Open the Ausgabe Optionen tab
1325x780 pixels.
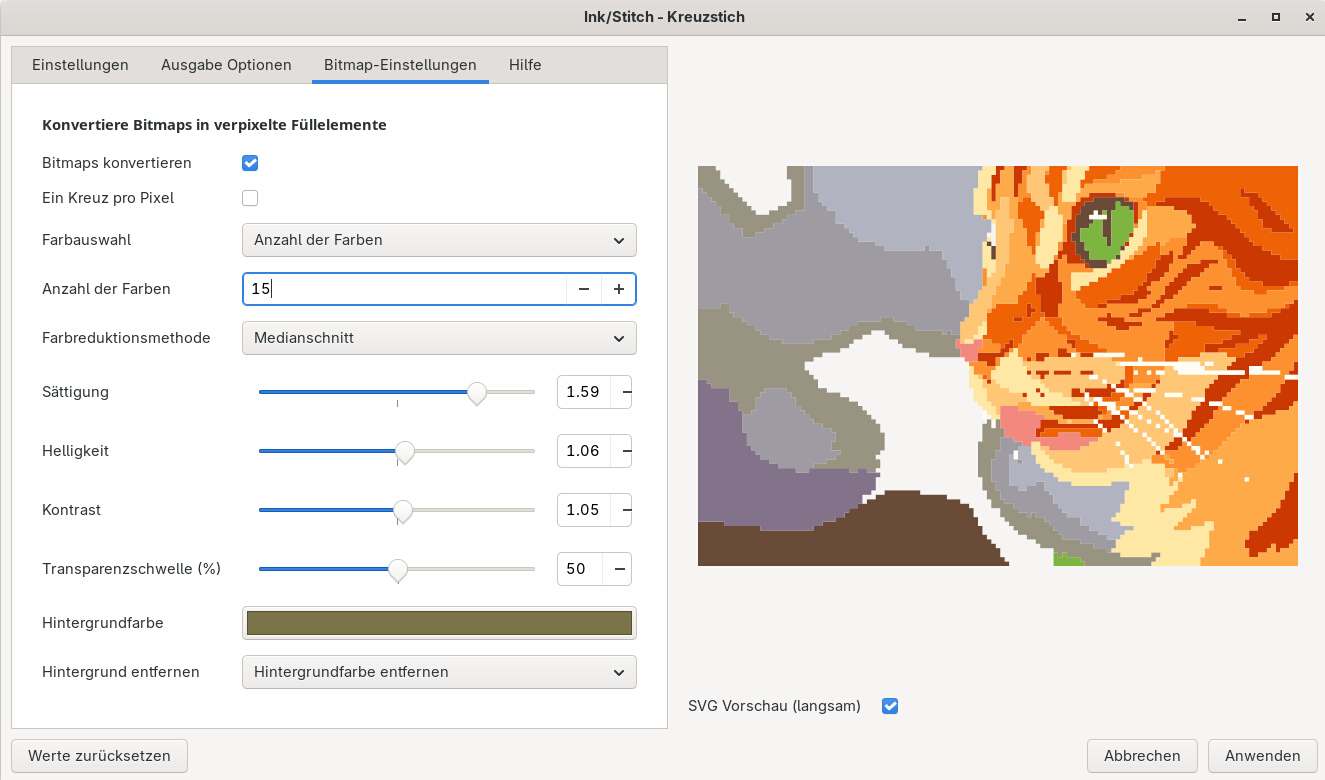click(x=226, y=65)
